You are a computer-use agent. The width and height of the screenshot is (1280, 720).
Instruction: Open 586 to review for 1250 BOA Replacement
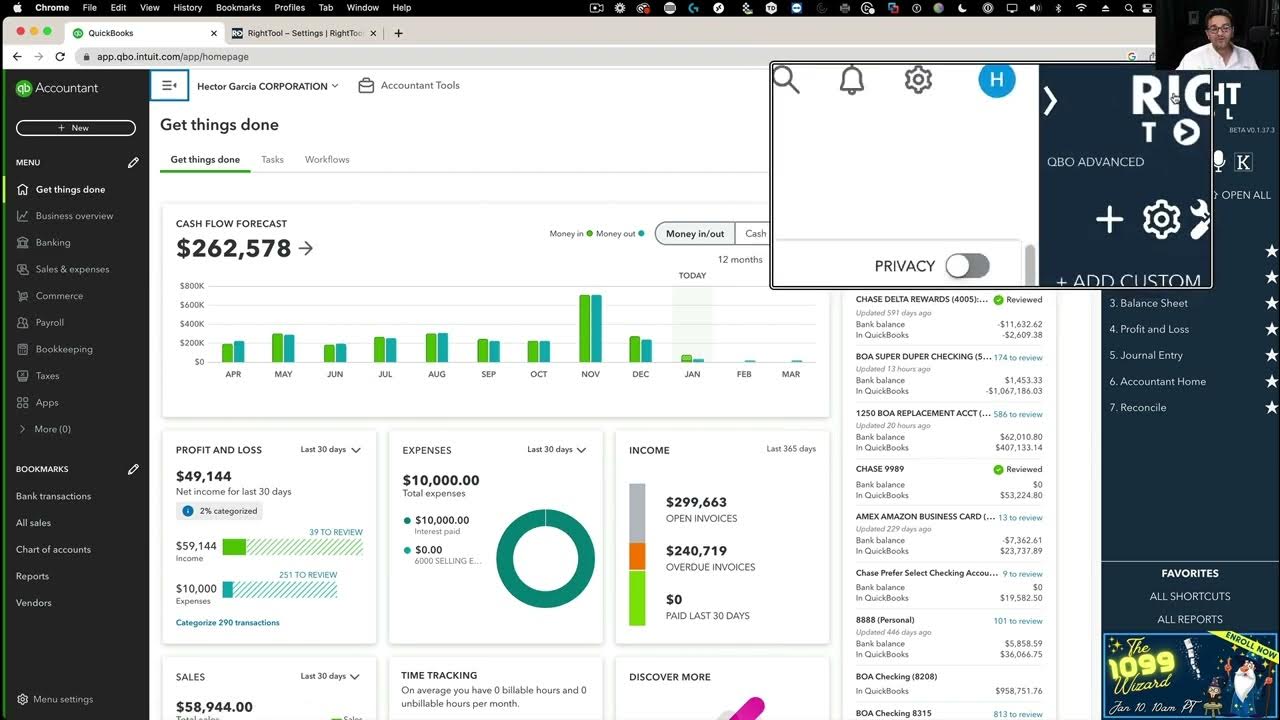pos(1018,414)
